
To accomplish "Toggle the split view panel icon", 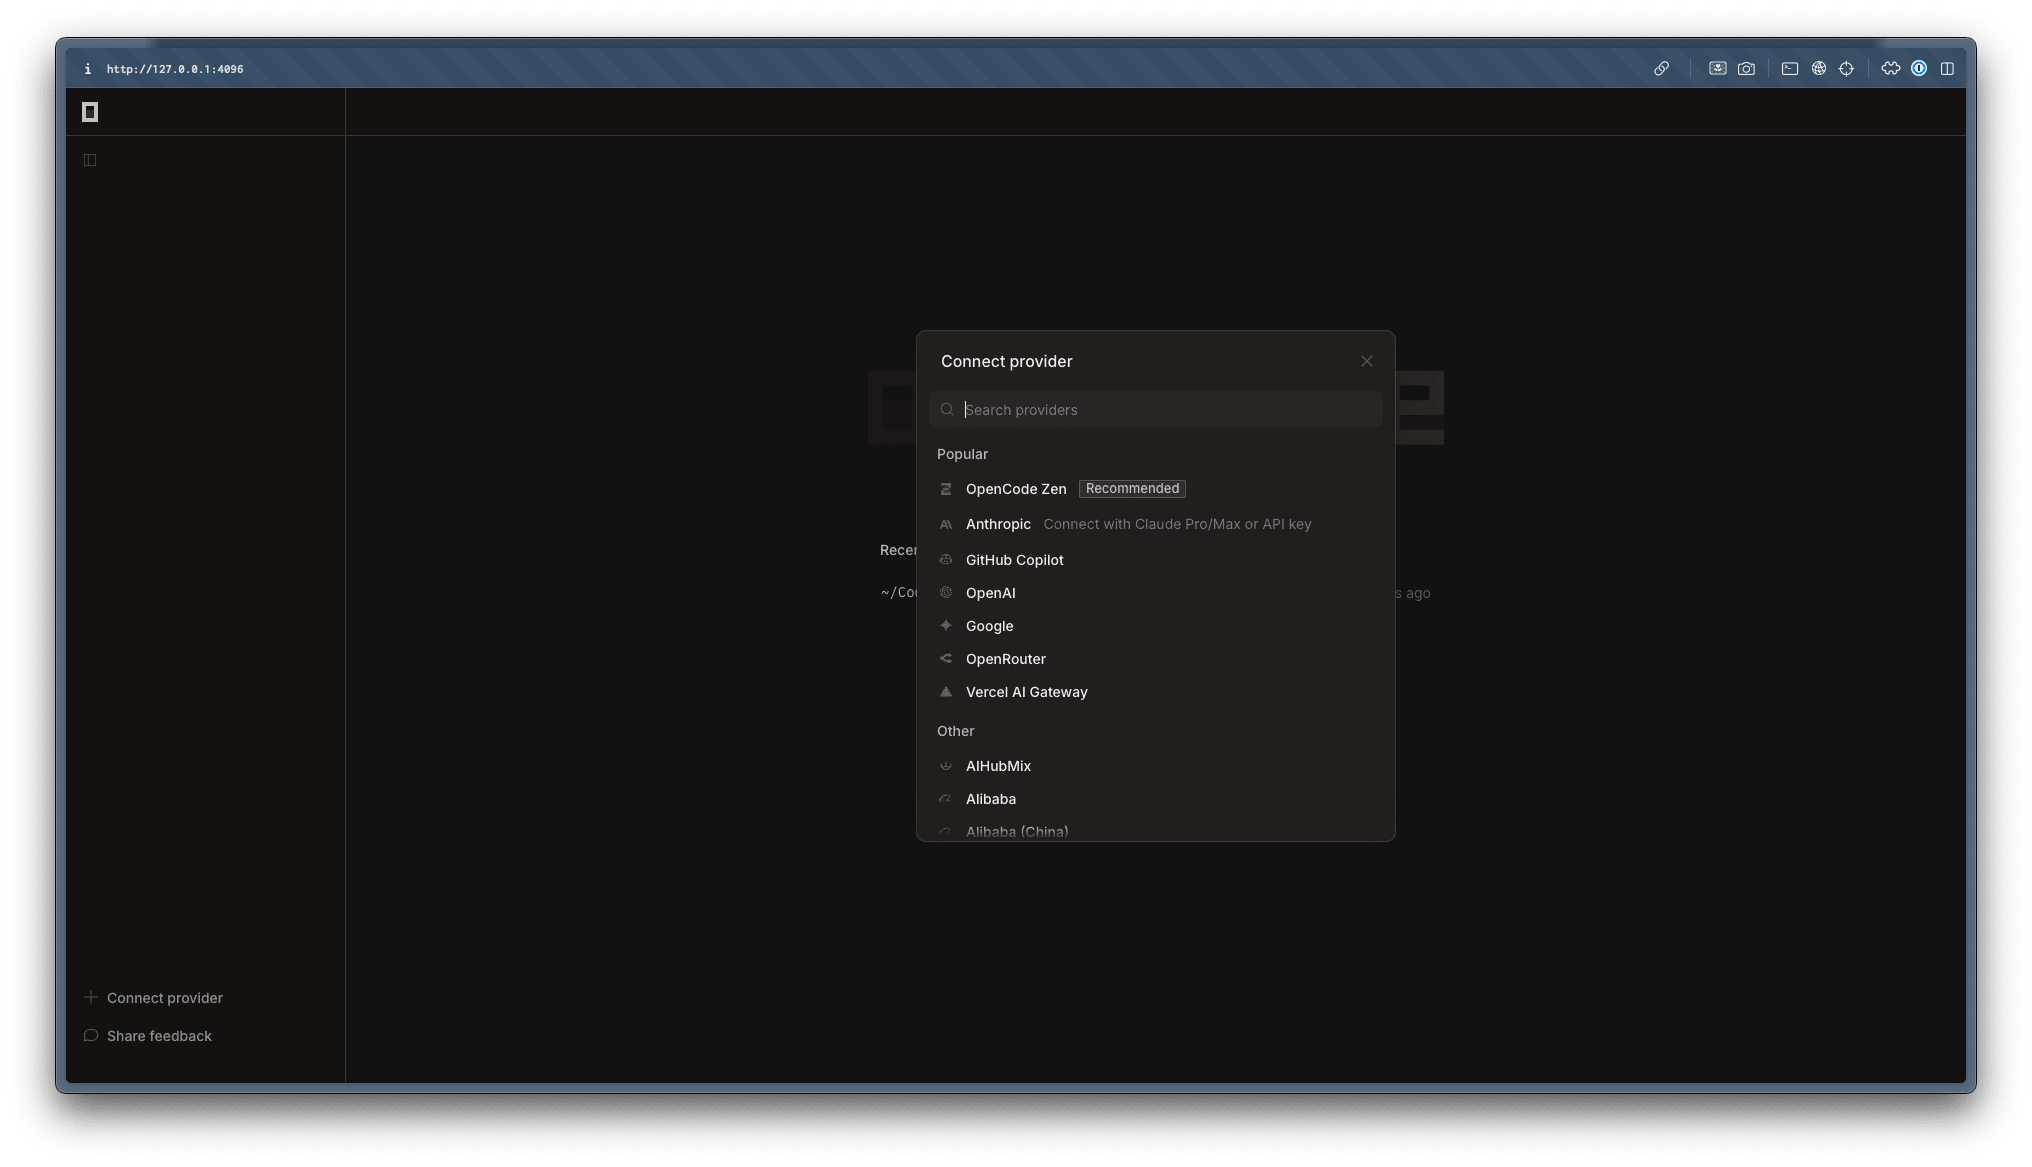I will click(x=1947, y=69).
